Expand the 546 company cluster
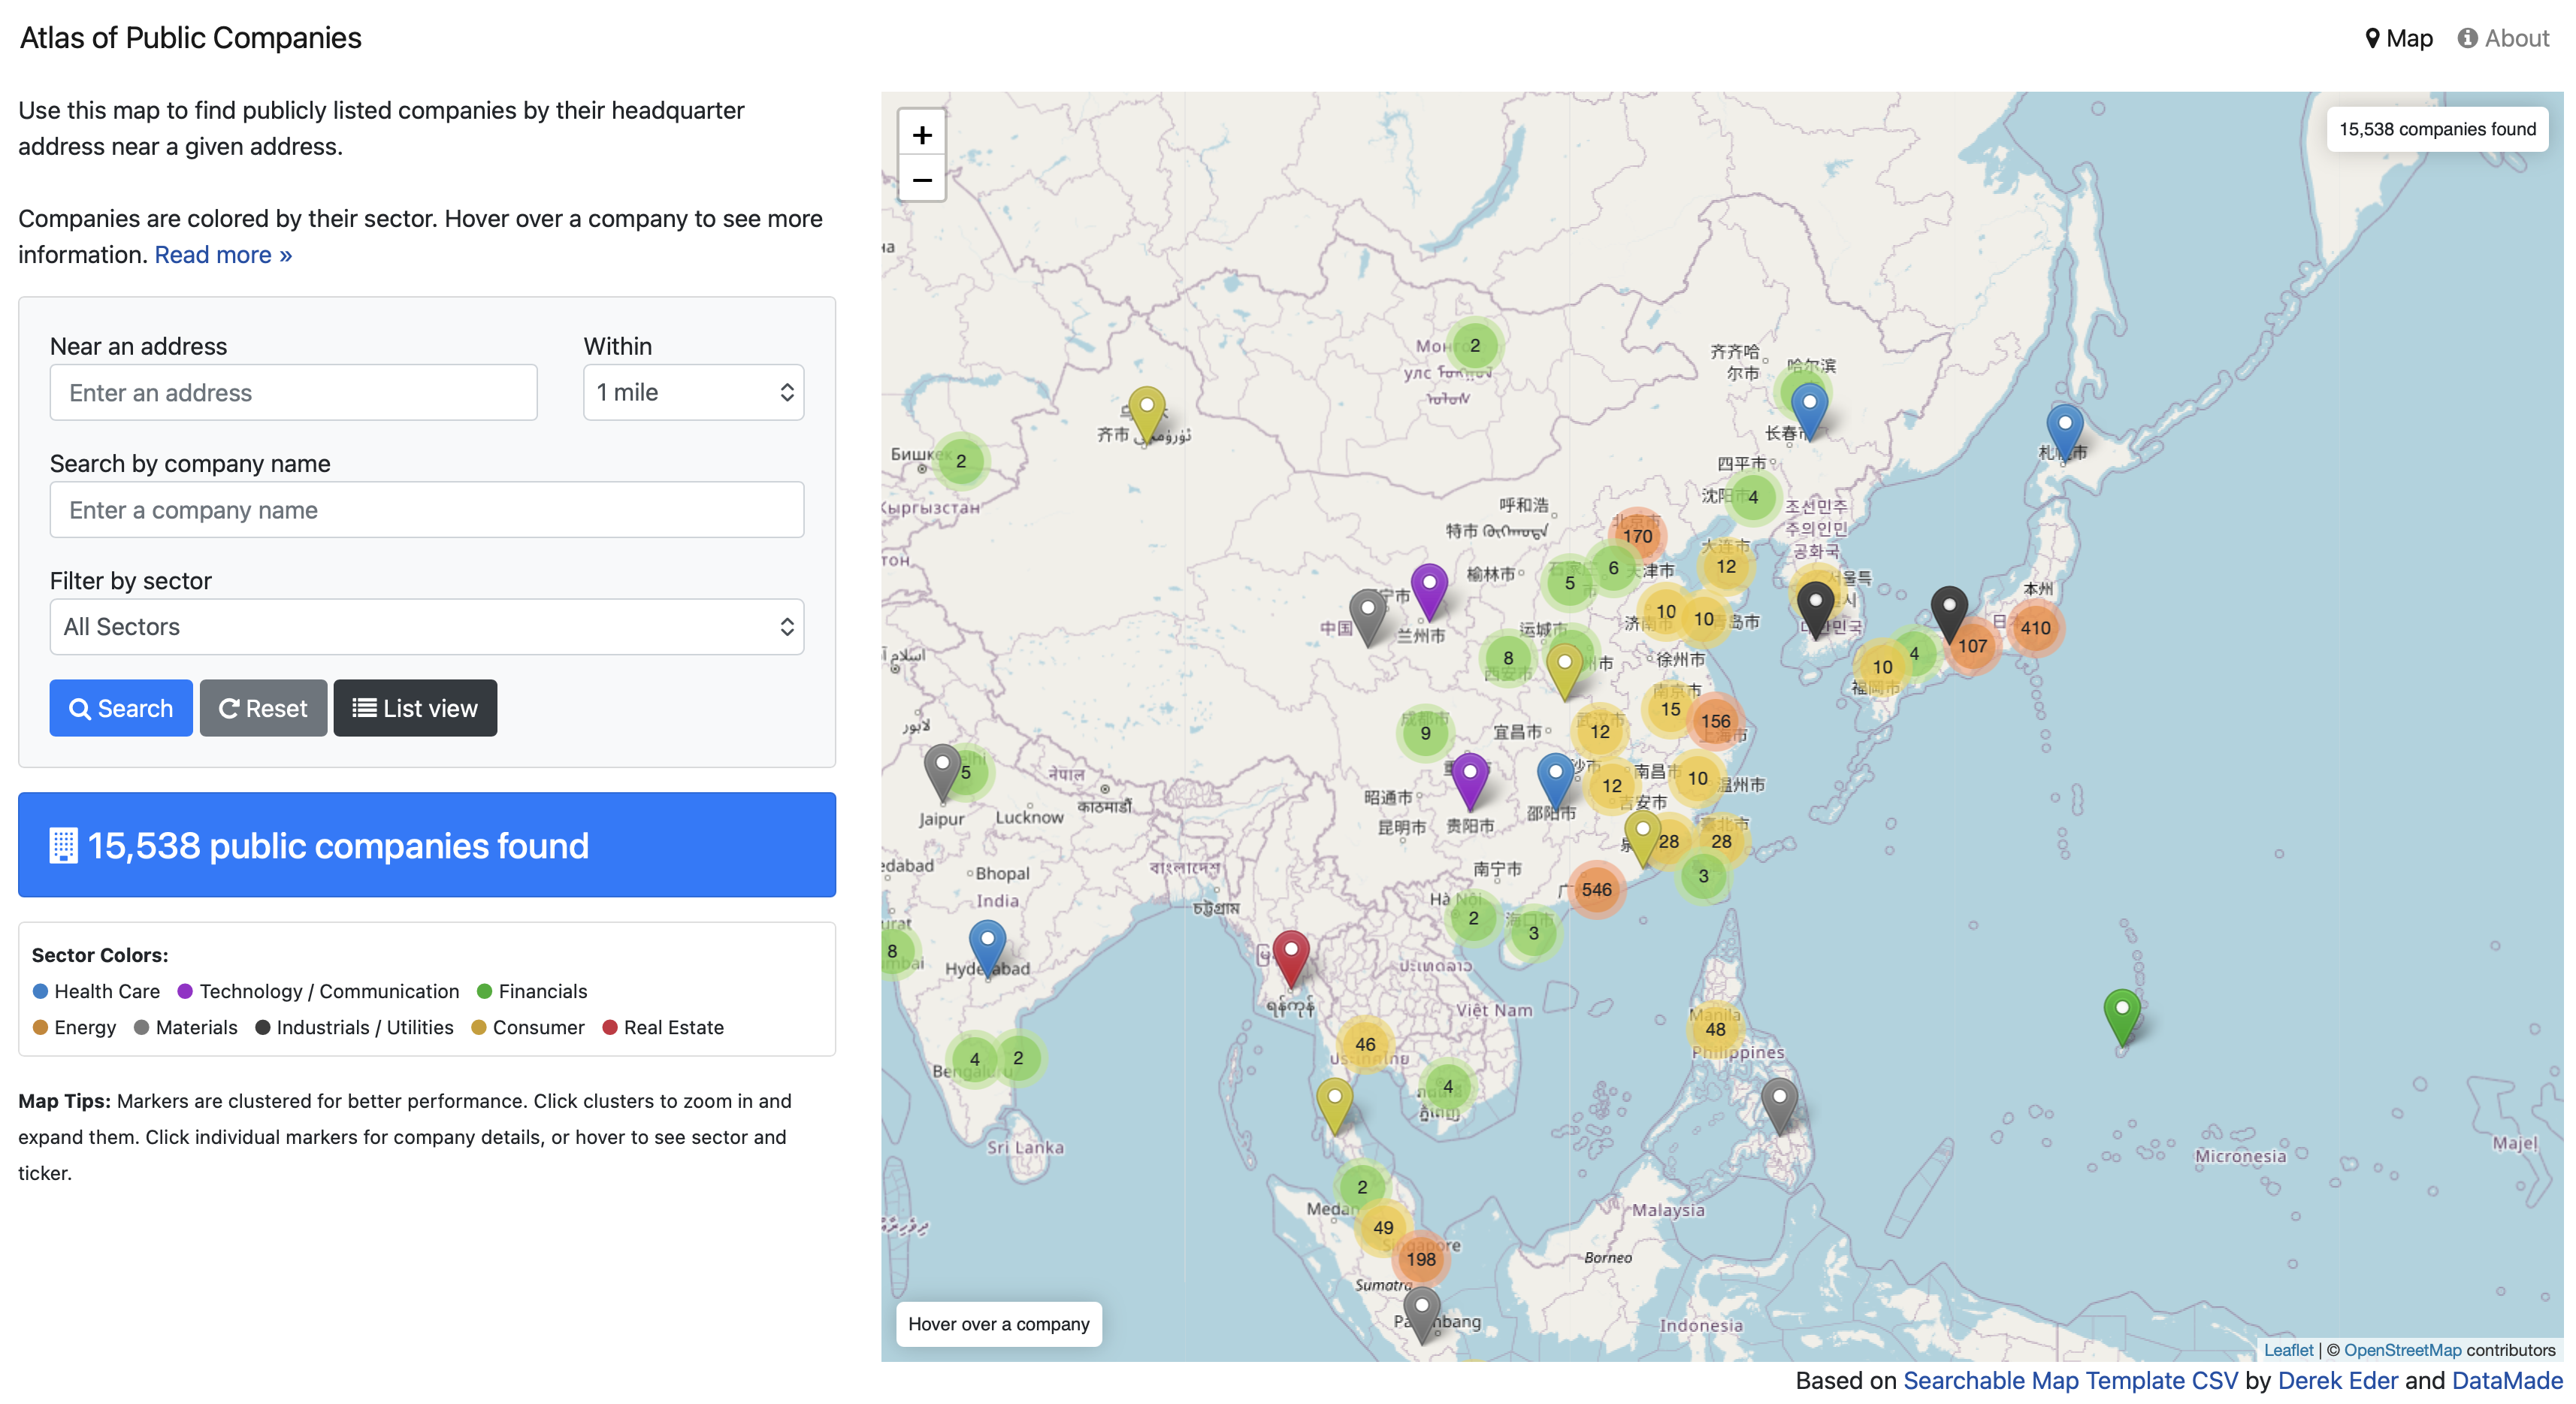Screen dimensions: 2576x1404 (1596, 889)
